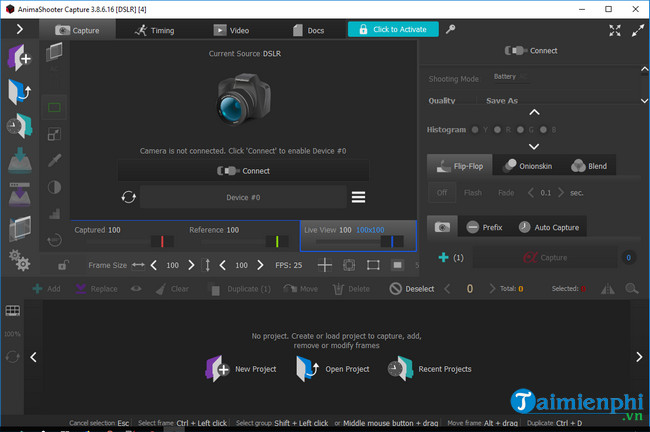Image resolution: width=650 pixels, height=432 pixels.
Task: Expand section with down chevron below Histogram
Action: coord(534,146)
